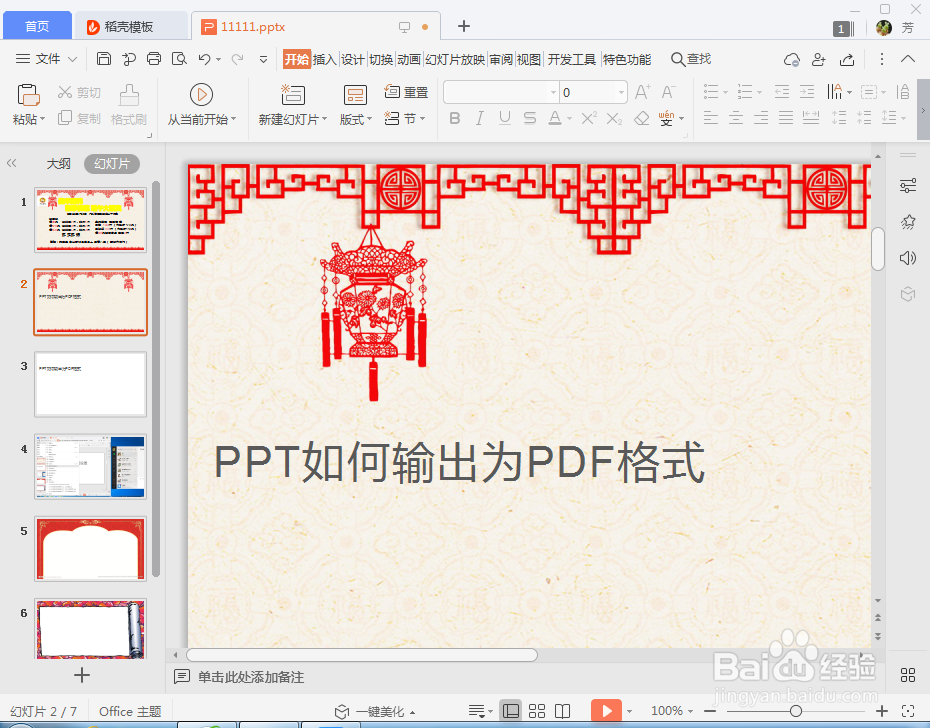Switch to the 幻灯片 (slides) tab
Viewport: 930px width, 728px height.
[112, 163]
